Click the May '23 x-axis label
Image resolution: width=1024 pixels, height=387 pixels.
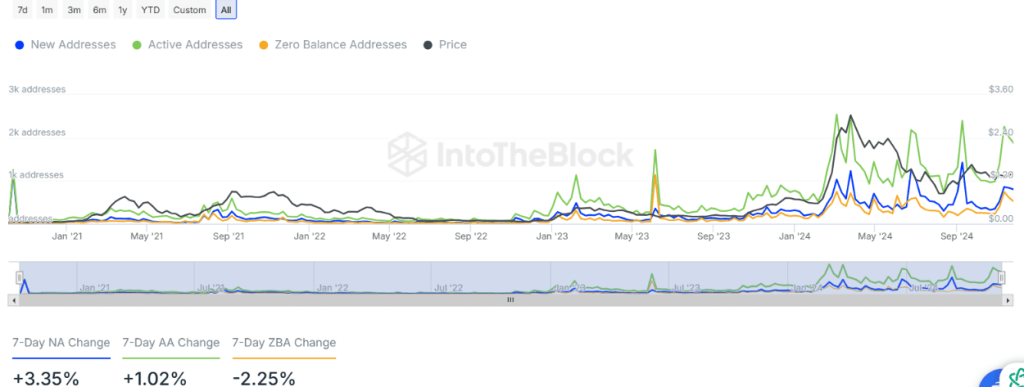pyautogui.click(x=633, y=237)
